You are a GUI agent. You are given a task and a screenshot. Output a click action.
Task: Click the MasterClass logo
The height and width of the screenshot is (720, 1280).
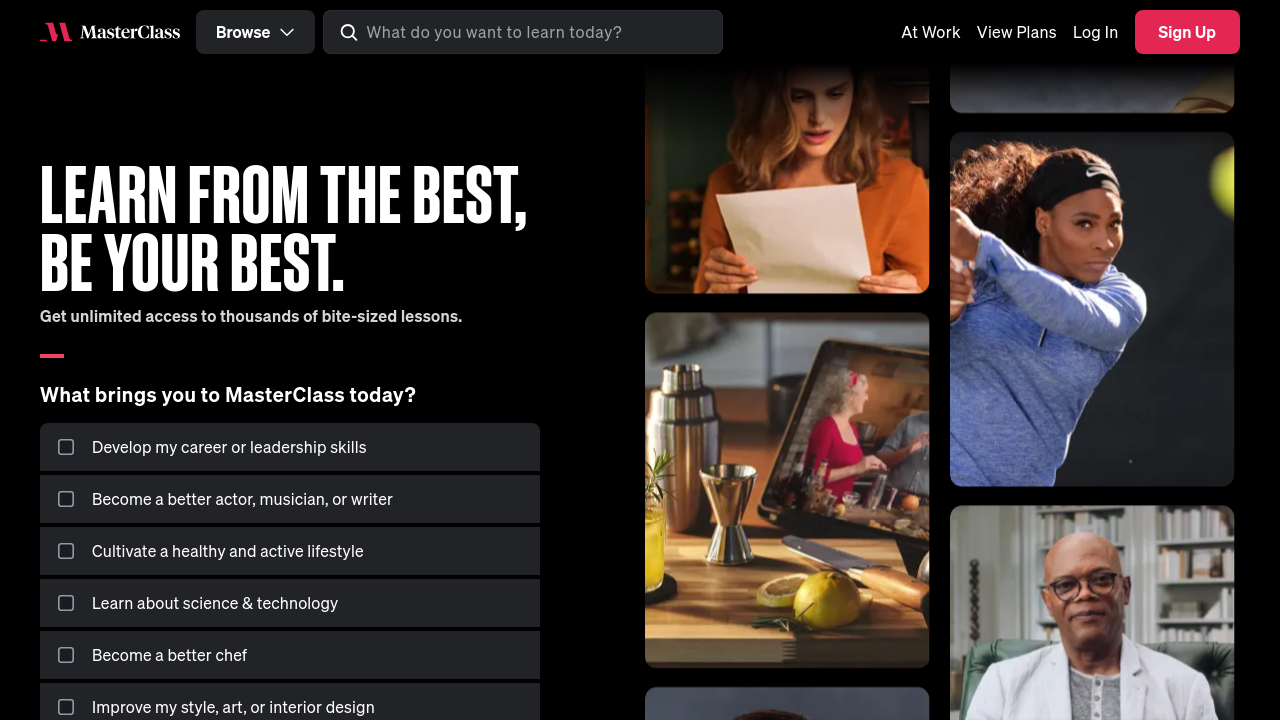(x=110, y=32)
